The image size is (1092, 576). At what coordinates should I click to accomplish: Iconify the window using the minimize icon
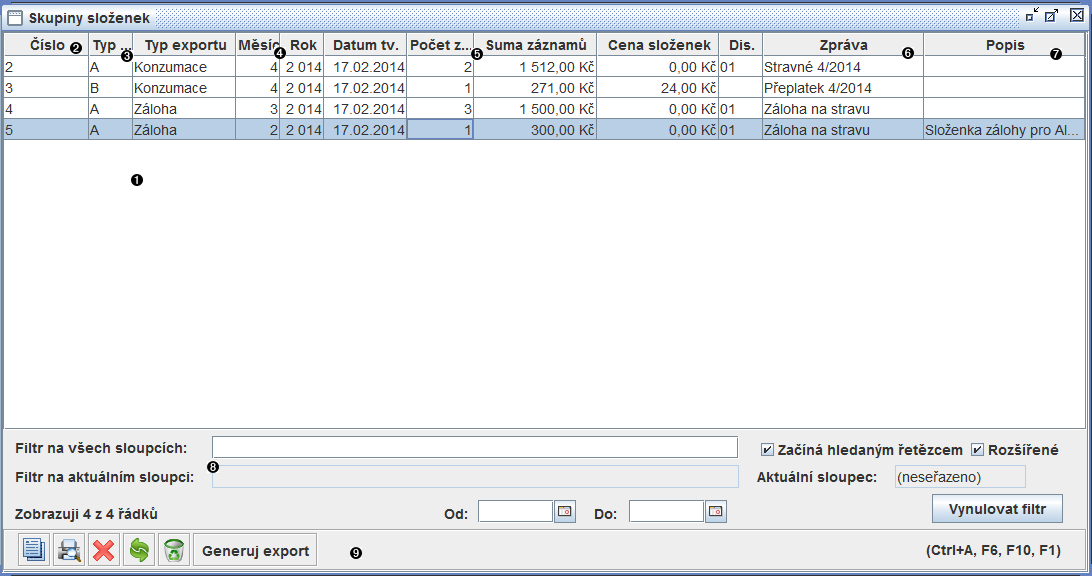point(1031,16)
